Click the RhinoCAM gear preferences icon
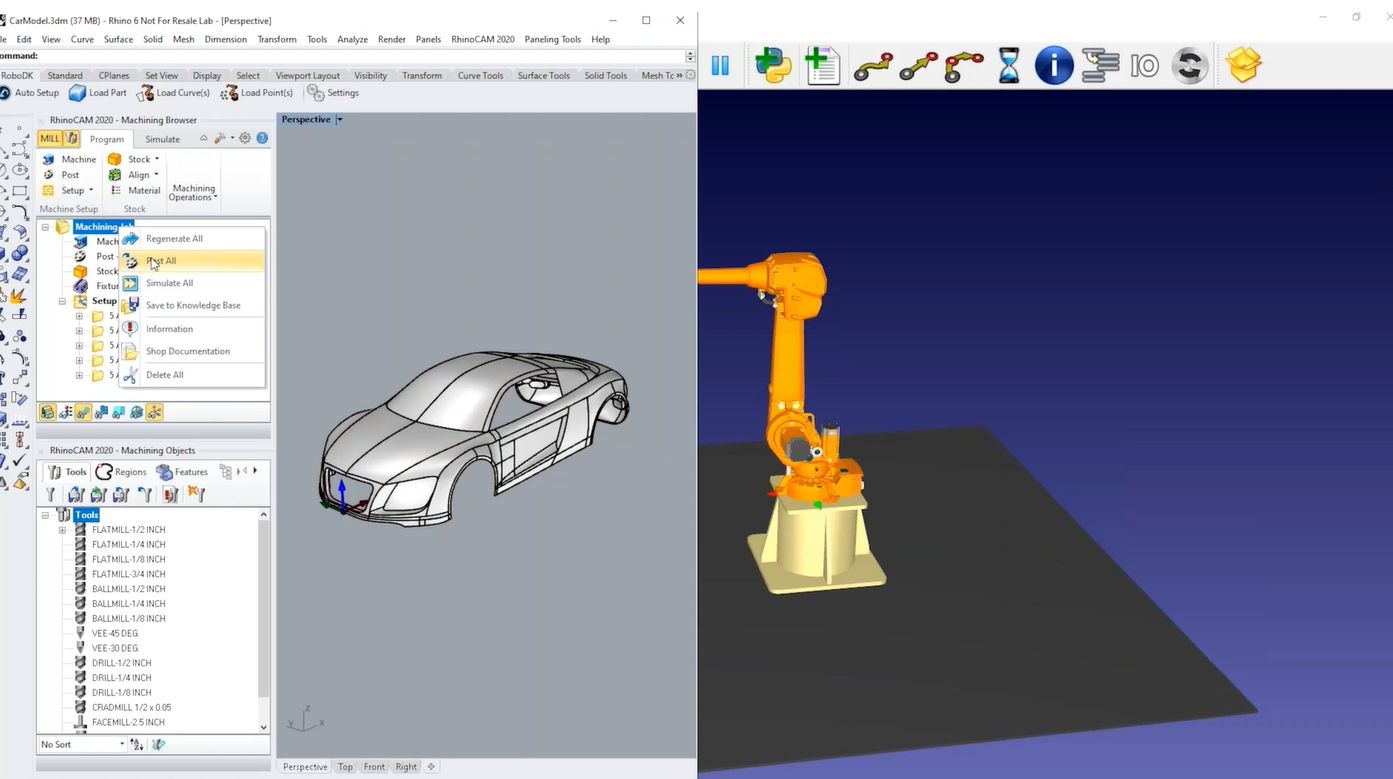This screenshot has height=779, width=1393. [245, 138]
